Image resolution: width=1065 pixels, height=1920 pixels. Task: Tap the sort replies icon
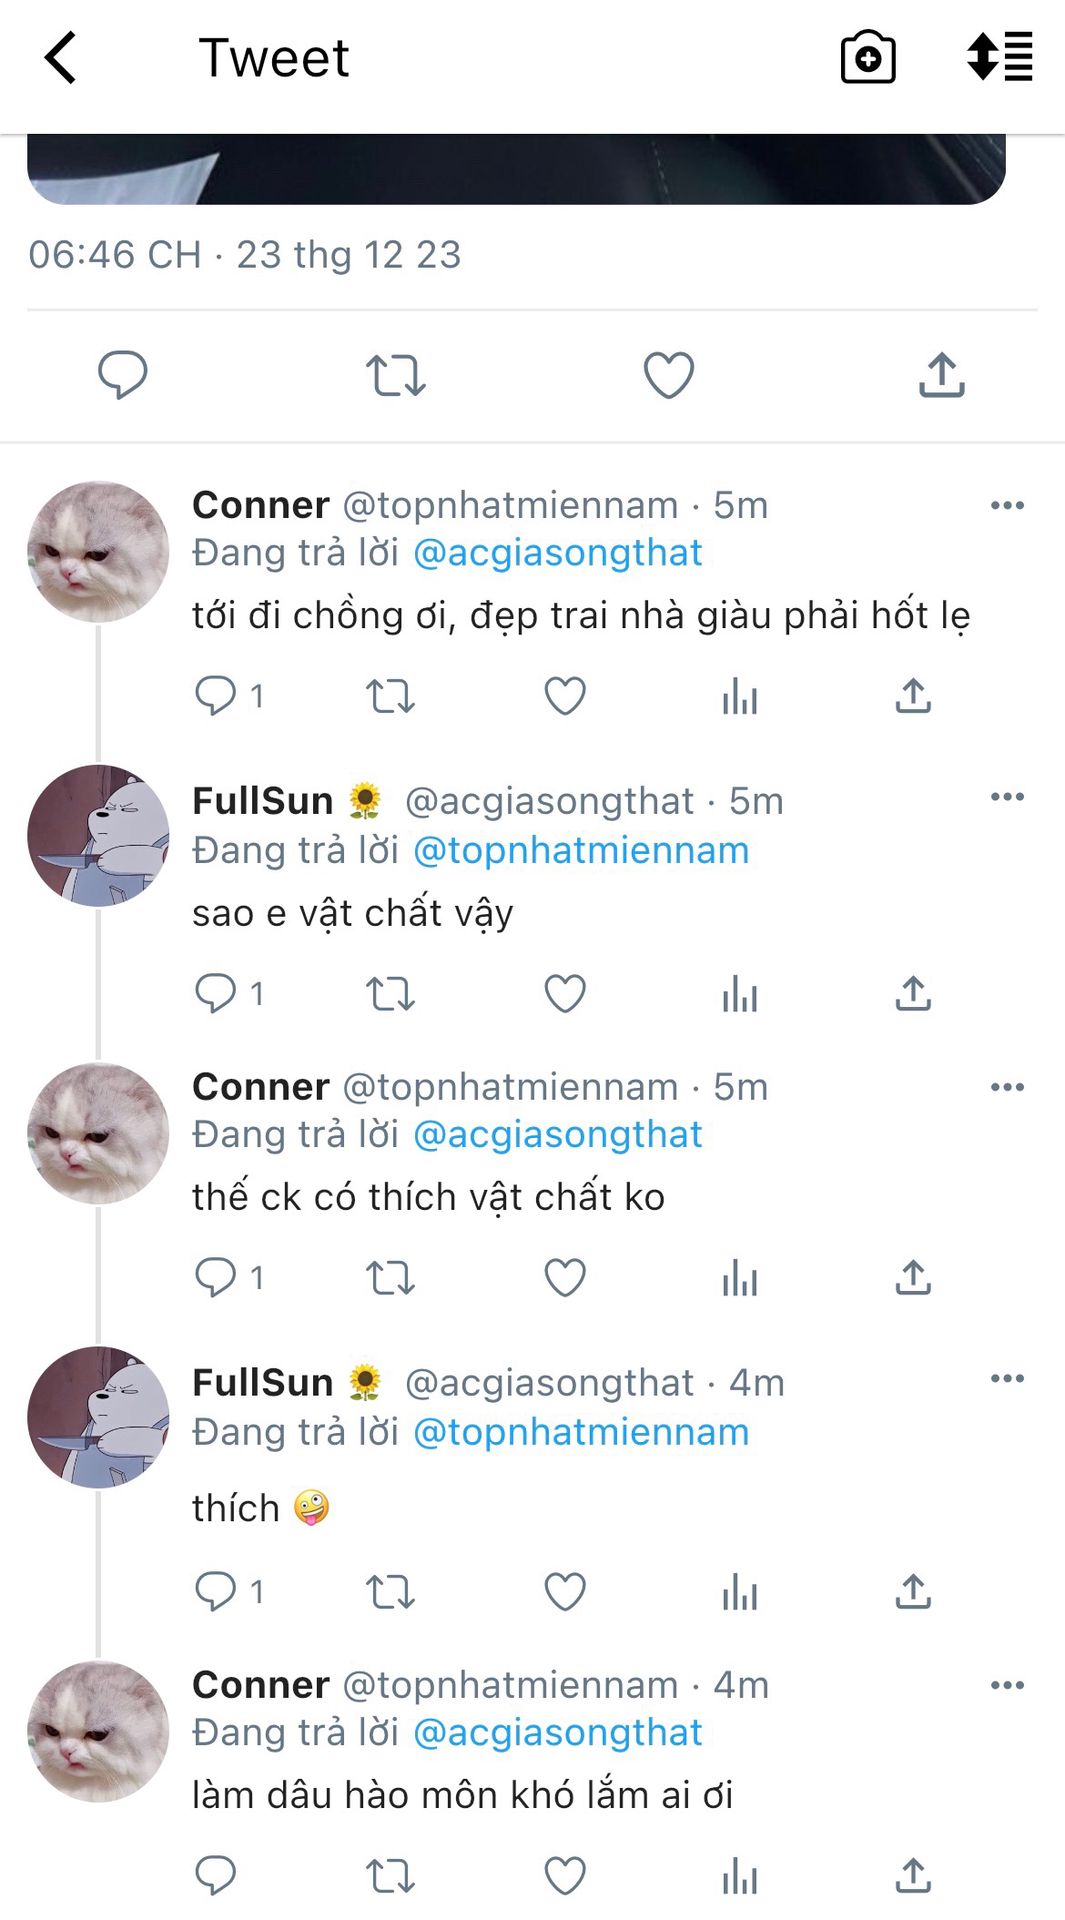click(x=999, y=57)
